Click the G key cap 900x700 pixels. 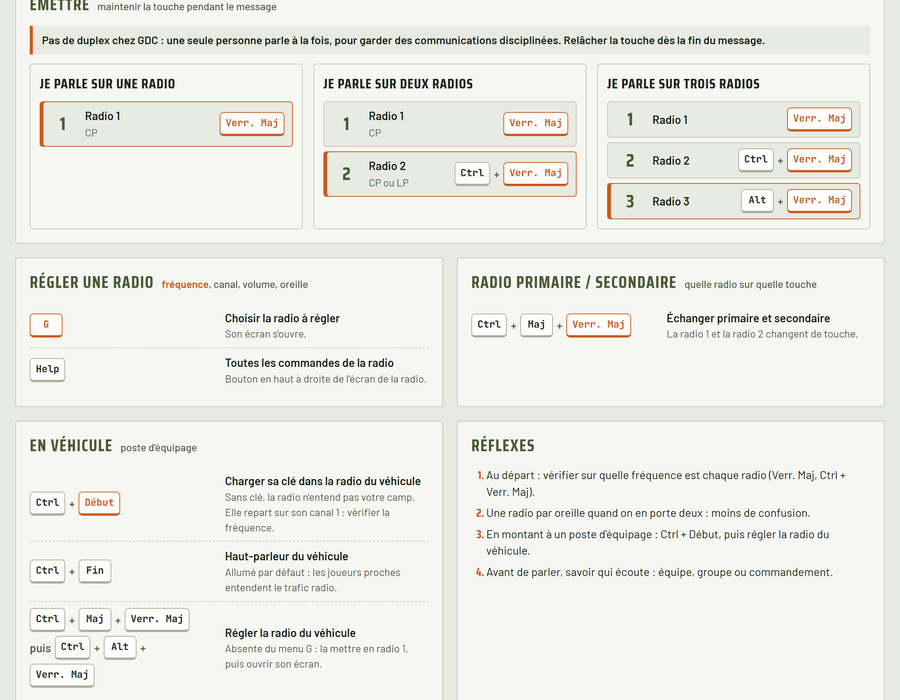tap(46, 325)
